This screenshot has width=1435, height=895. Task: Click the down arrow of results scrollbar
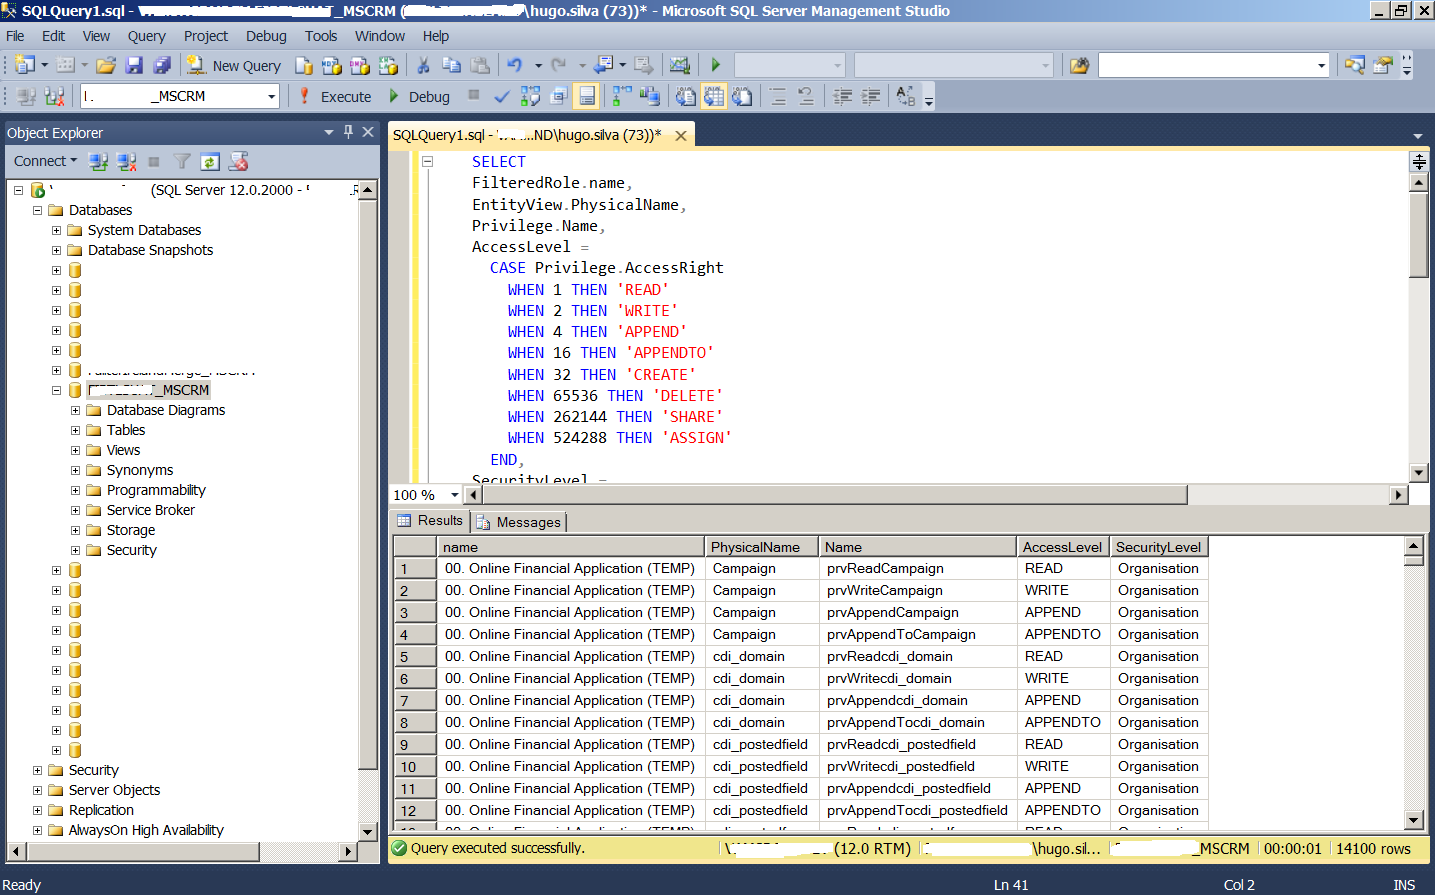pos(1414,820)
